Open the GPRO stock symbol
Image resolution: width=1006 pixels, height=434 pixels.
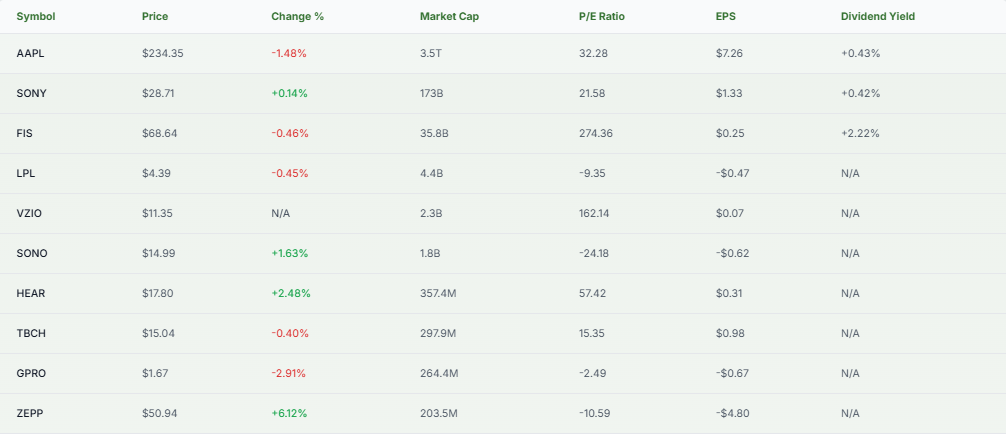click(32, 373)
